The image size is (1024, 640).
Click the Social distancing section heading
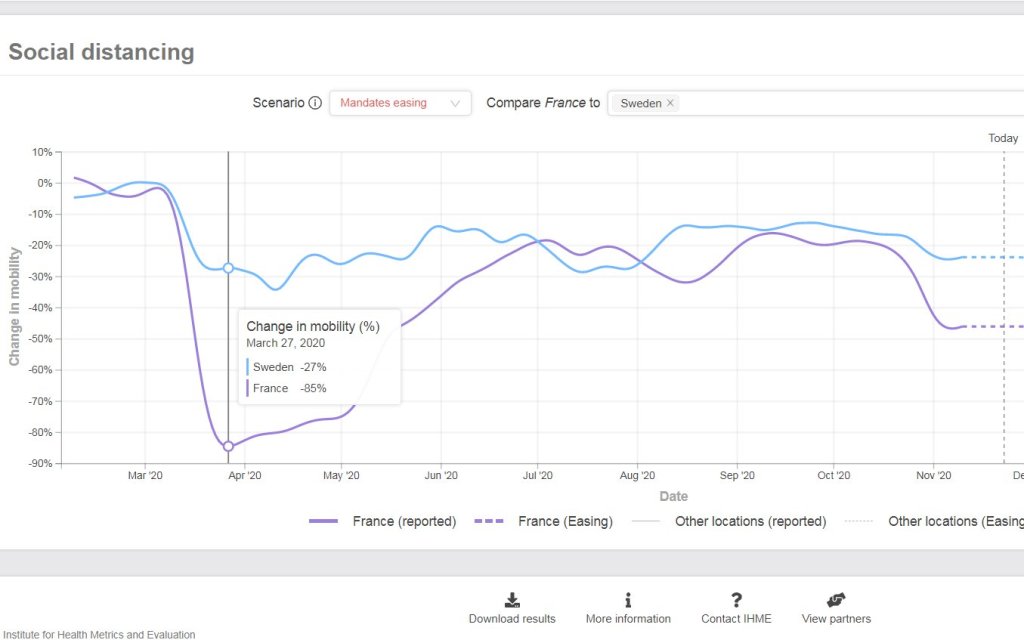pyautogui.click(x=101, y=52)
